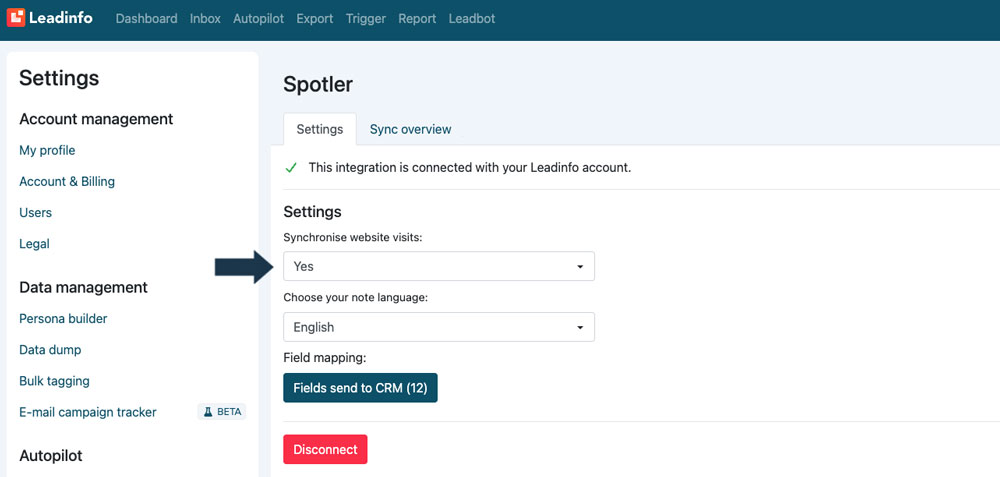
Task: Select the Settings tab under Spotler
Action: click(x=320, y=129)
